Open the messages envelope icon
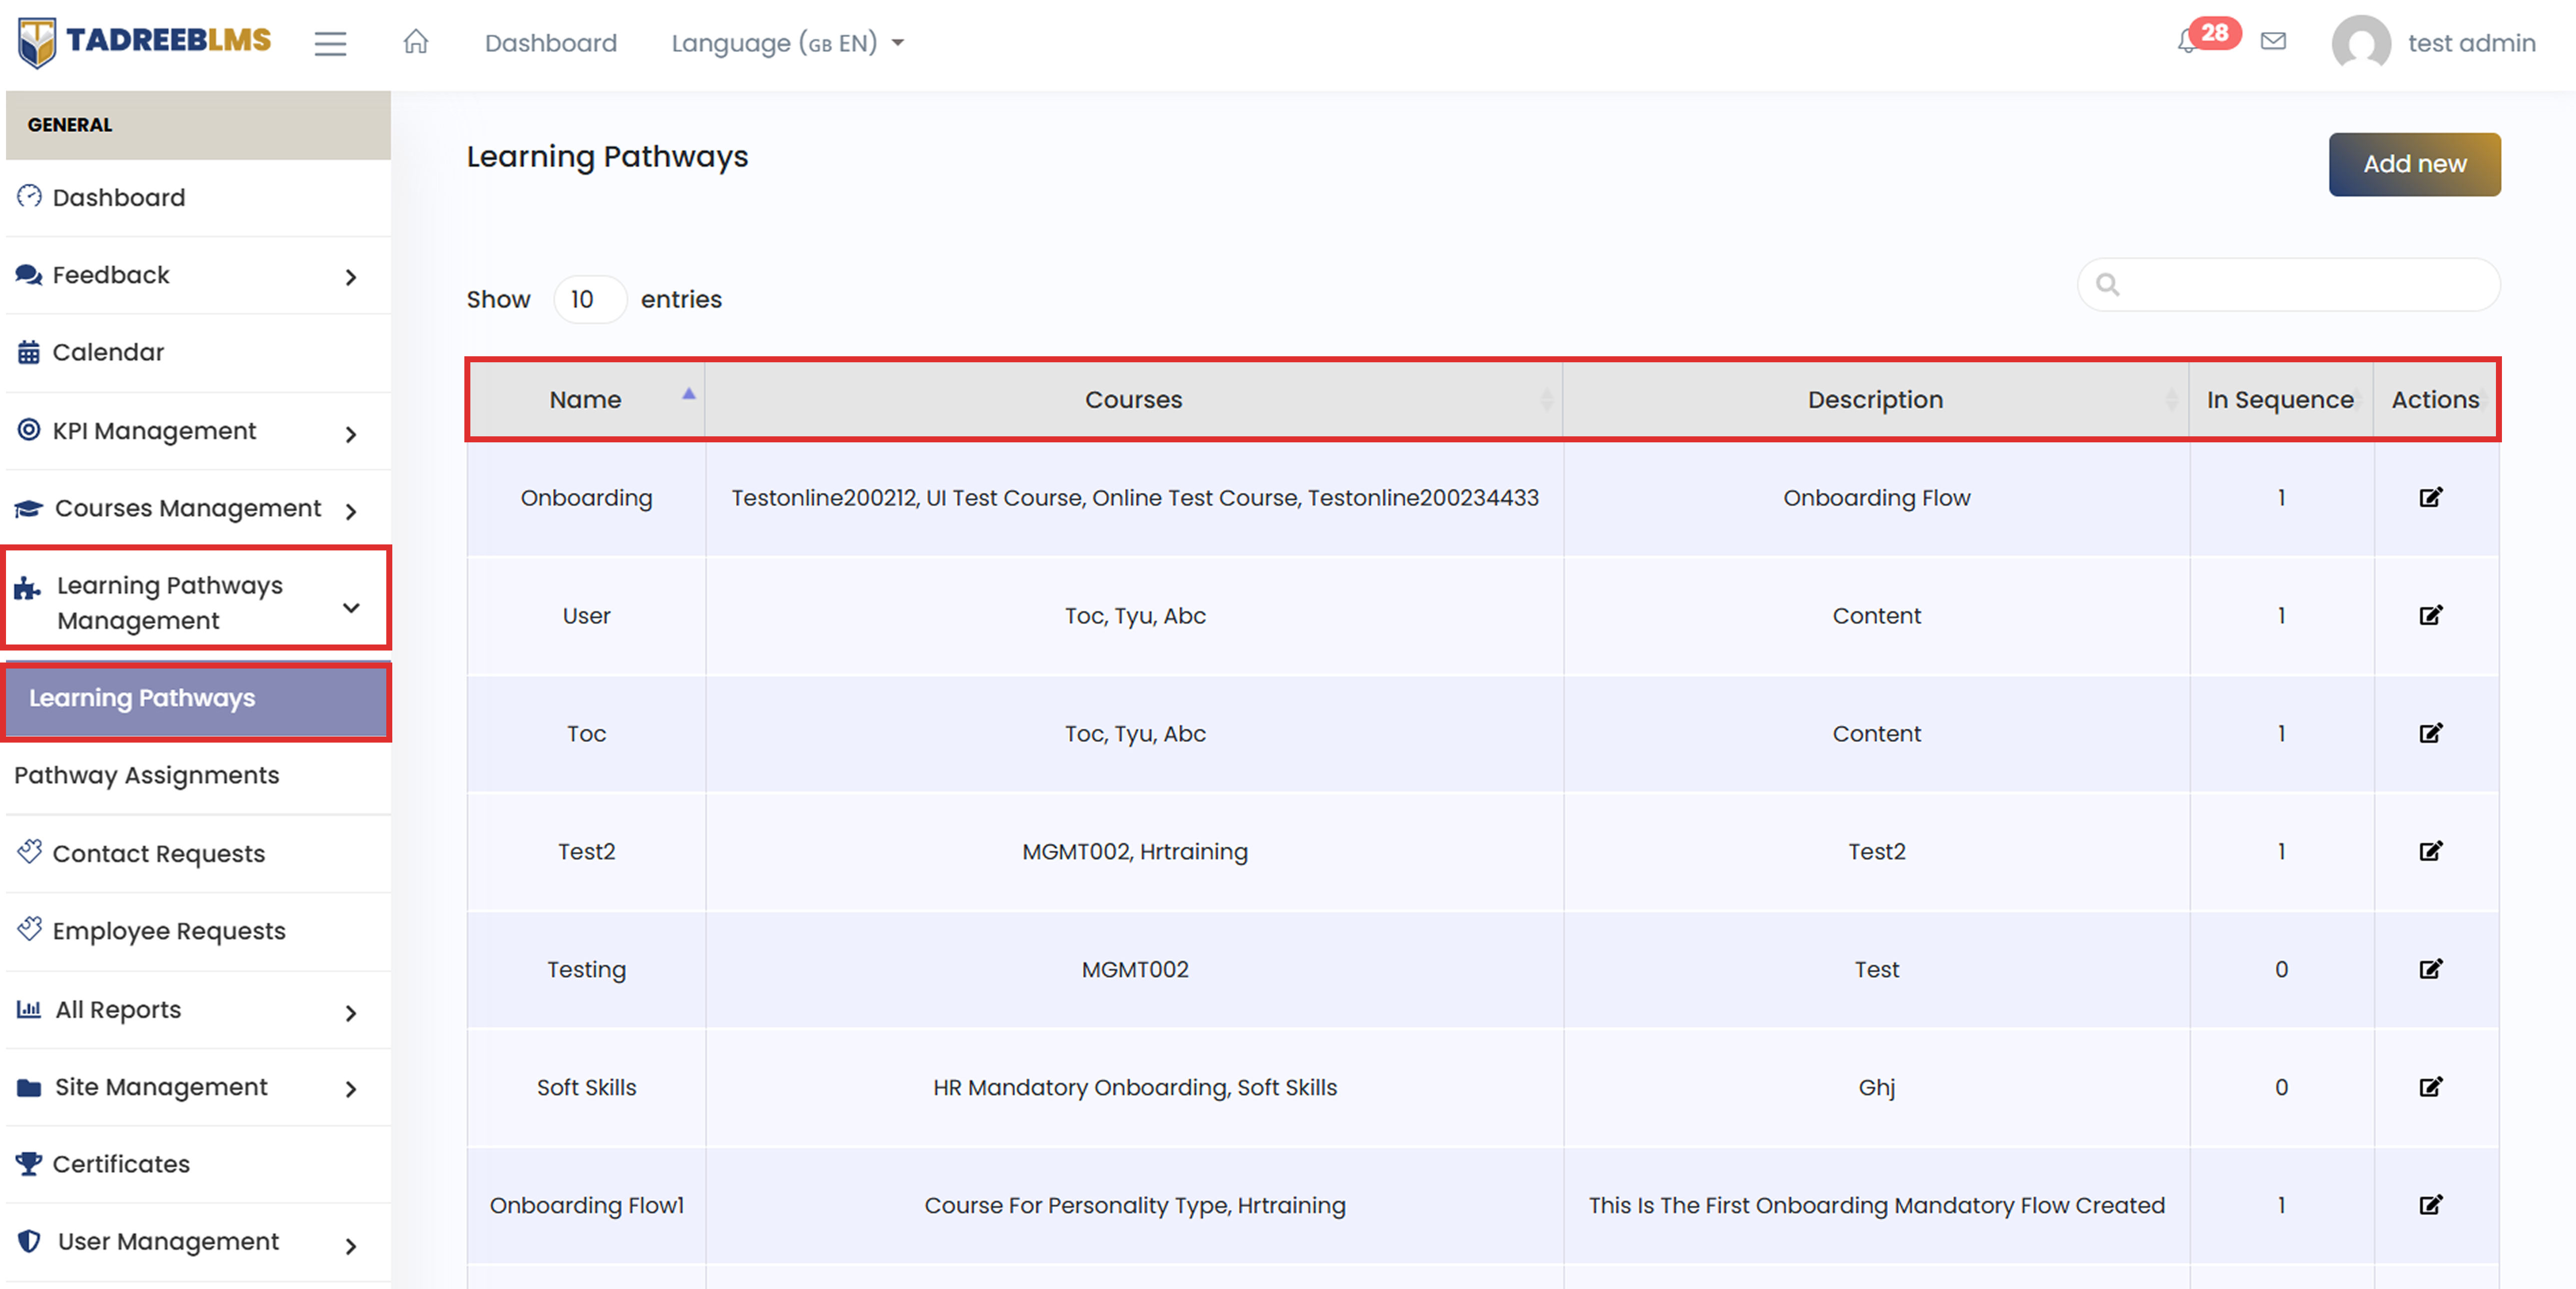This screenshot has width=2576, height=1289. [2273, 41]
